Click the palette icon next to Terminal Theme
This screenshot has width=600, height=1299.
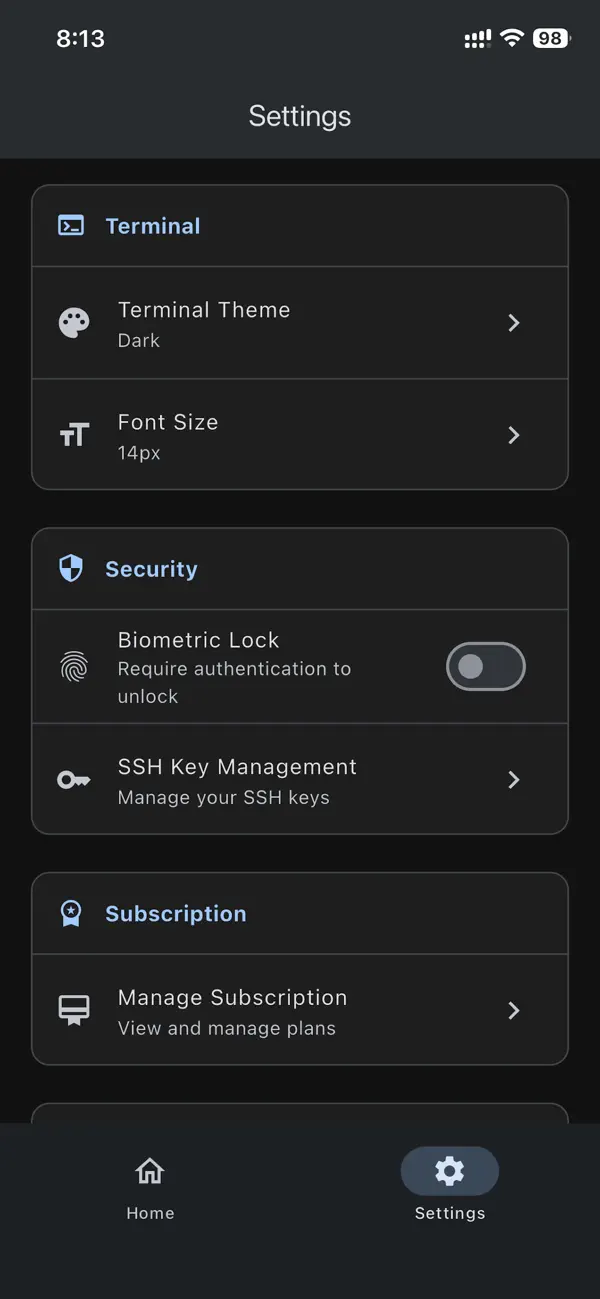click(74, 323)
